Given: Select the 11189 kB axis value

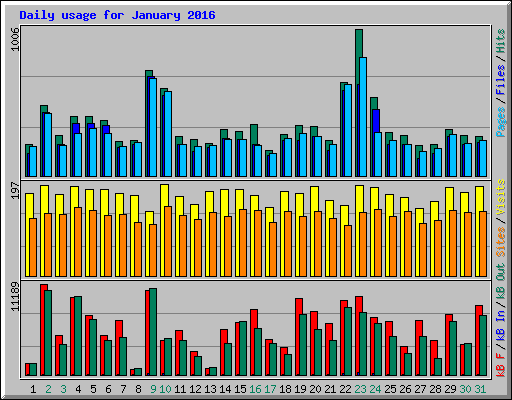Looking at the screenshot, I should coord(15,297).
